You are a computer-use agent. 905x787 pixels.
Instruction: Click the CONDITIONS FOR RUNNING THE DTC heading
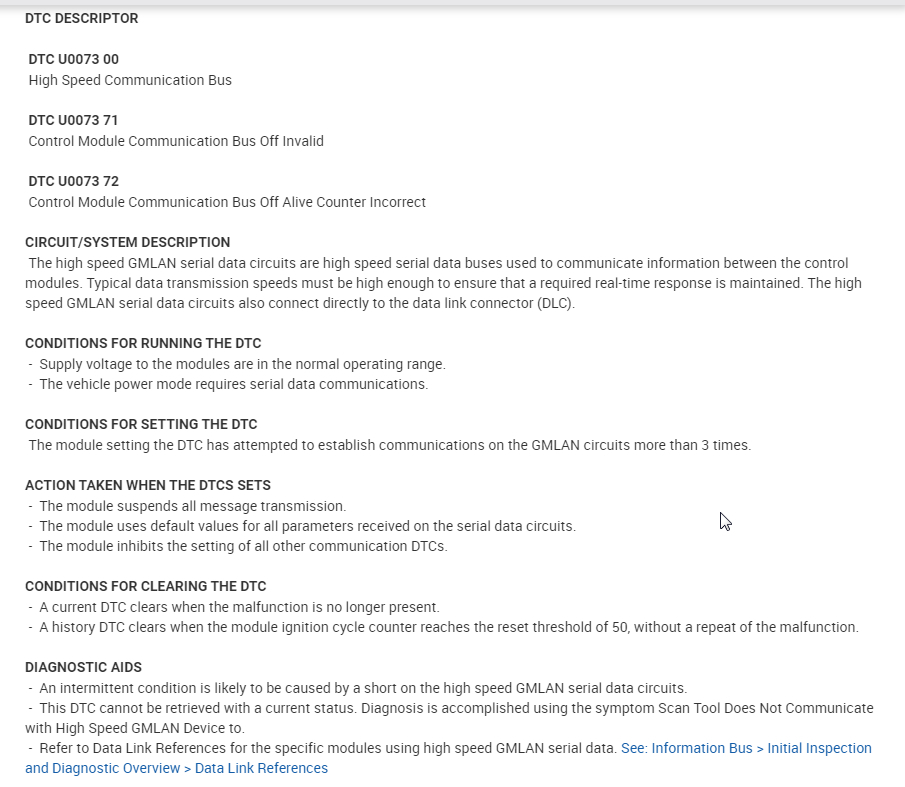pos(143,343)
